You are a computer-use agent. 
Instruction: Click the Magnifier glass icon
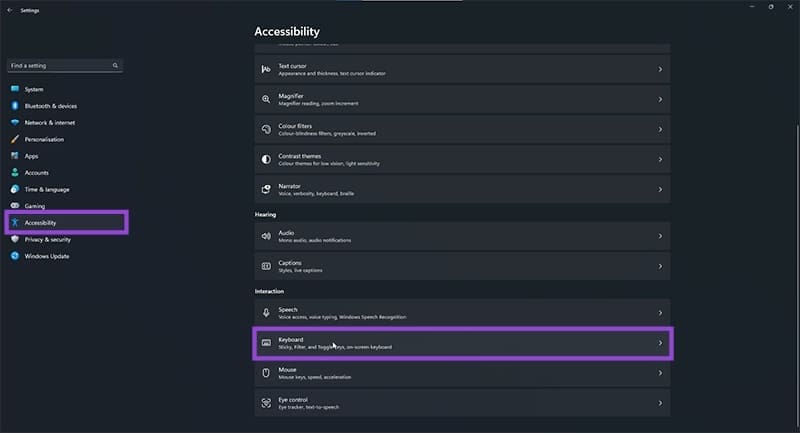266,99
